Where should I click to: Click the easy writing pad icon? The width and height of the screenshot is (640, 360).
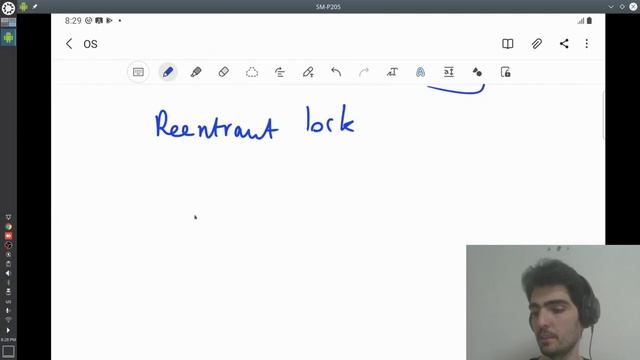449,72
